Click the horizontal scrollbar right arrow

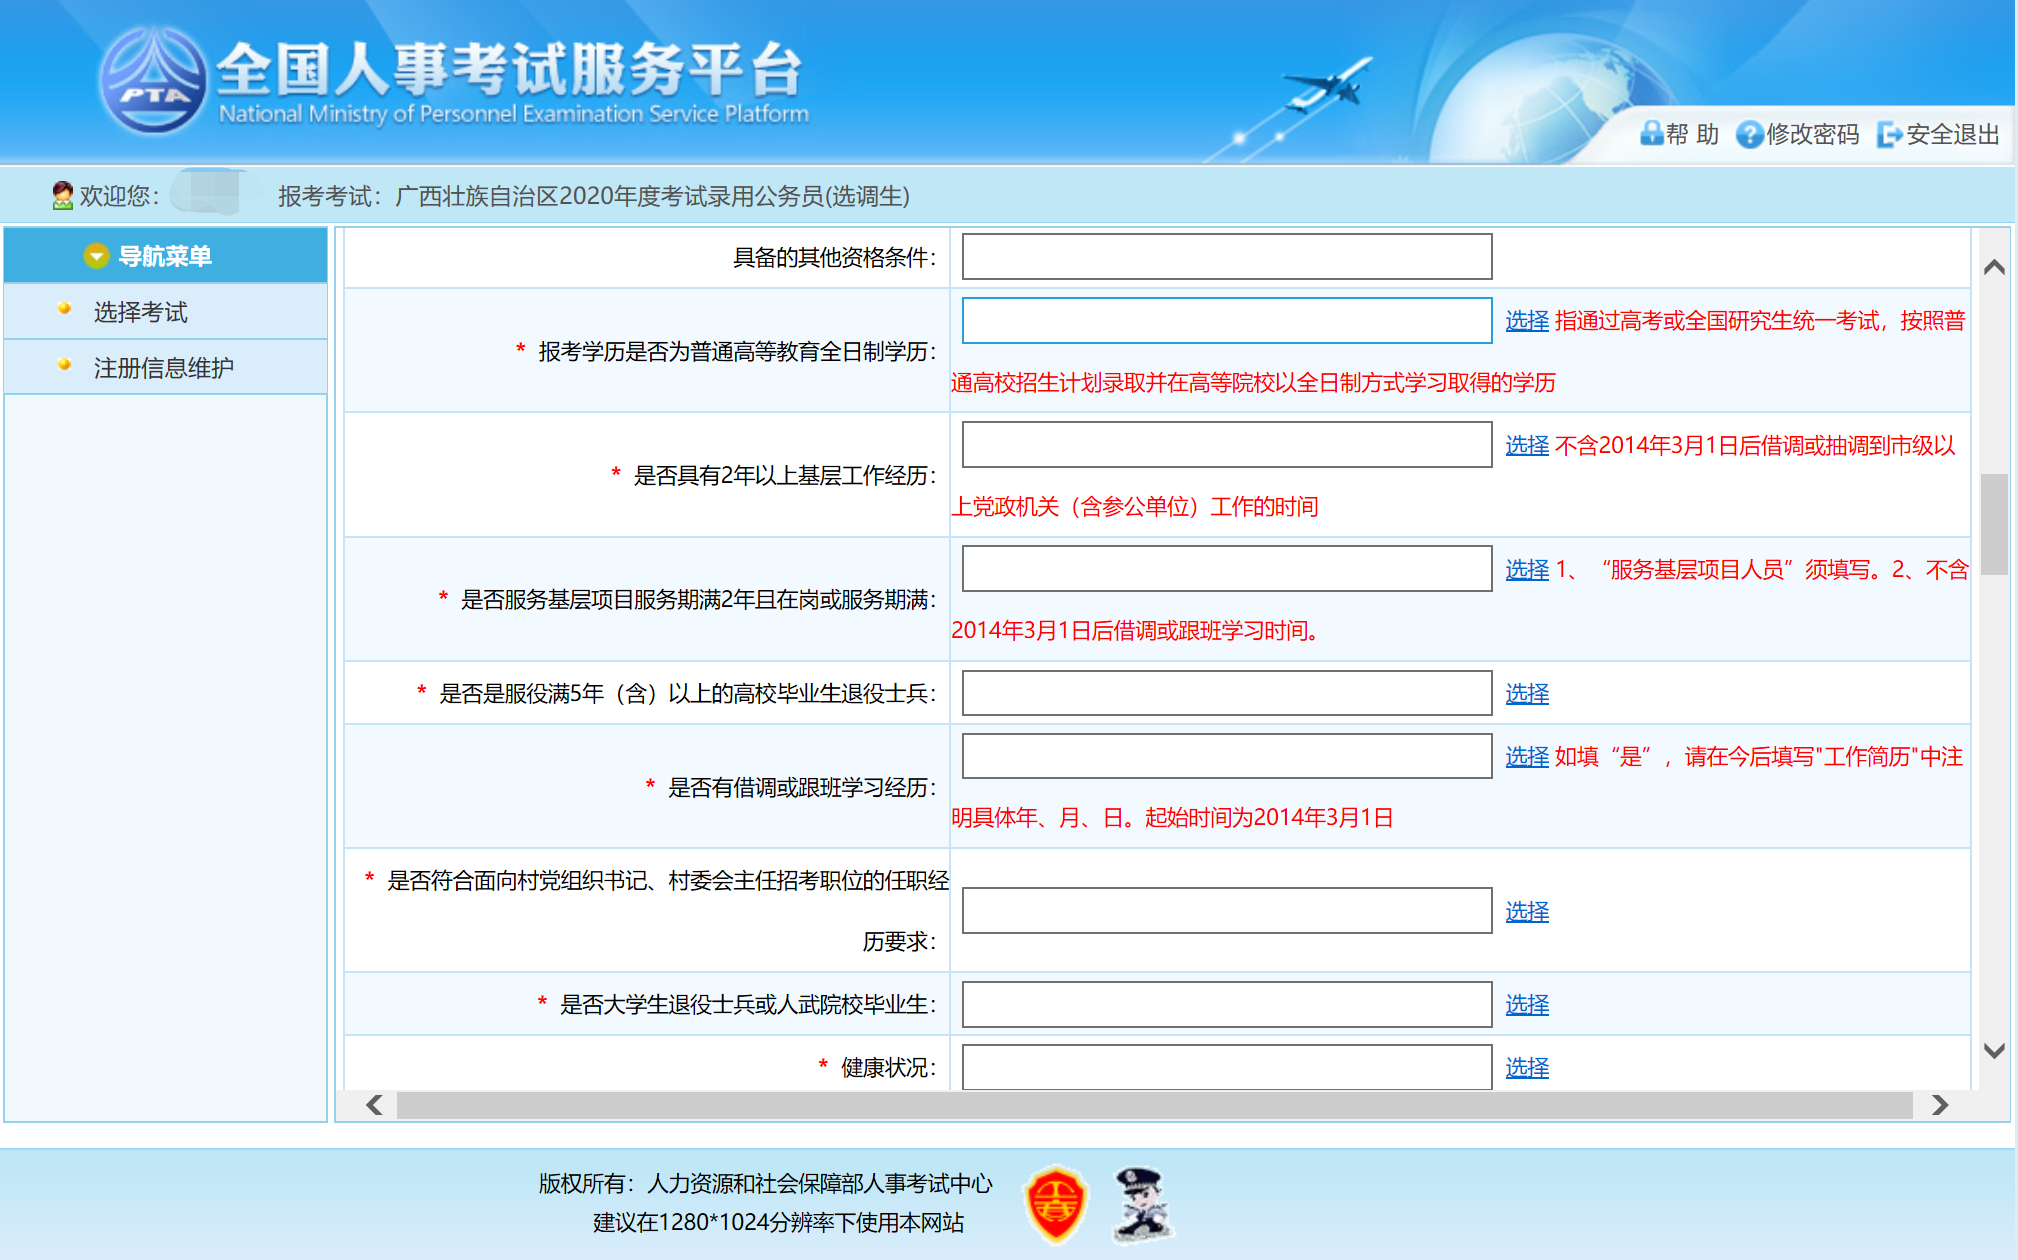(x=1940, y=1105)
